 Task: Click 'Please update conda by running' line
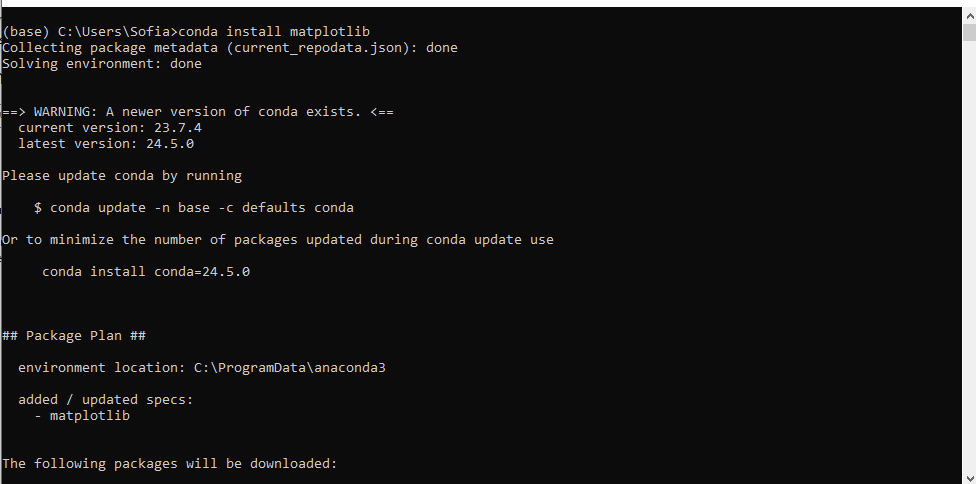click(122, 176)
